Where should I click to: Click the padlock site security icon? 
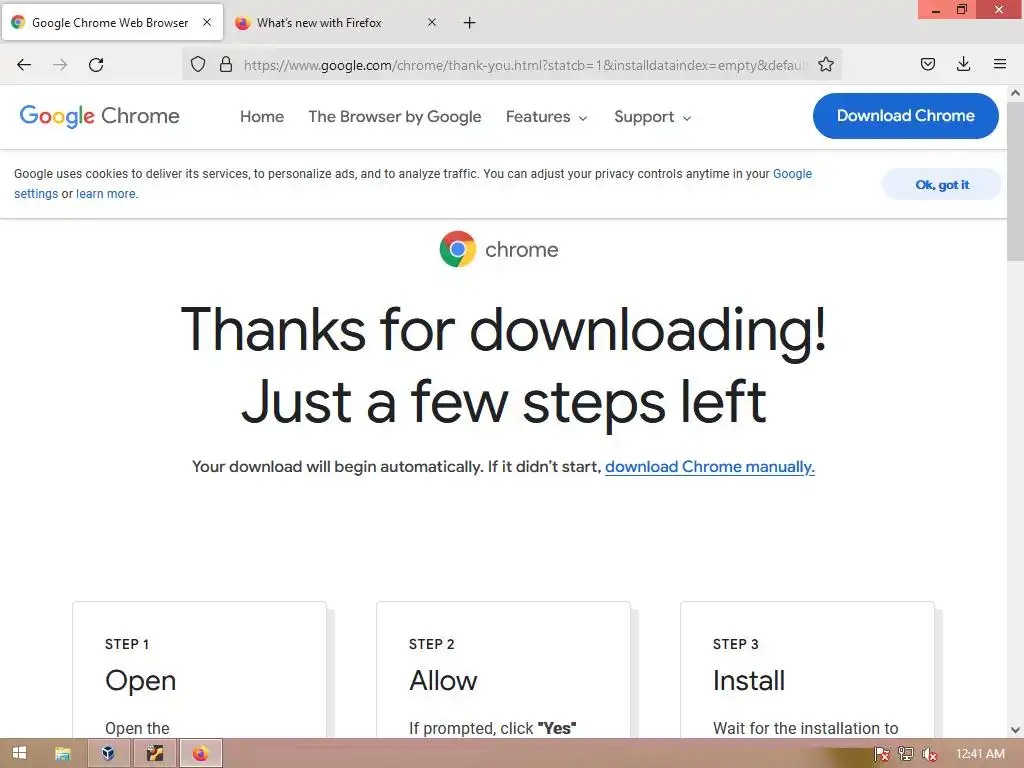[x=226, y=64]
